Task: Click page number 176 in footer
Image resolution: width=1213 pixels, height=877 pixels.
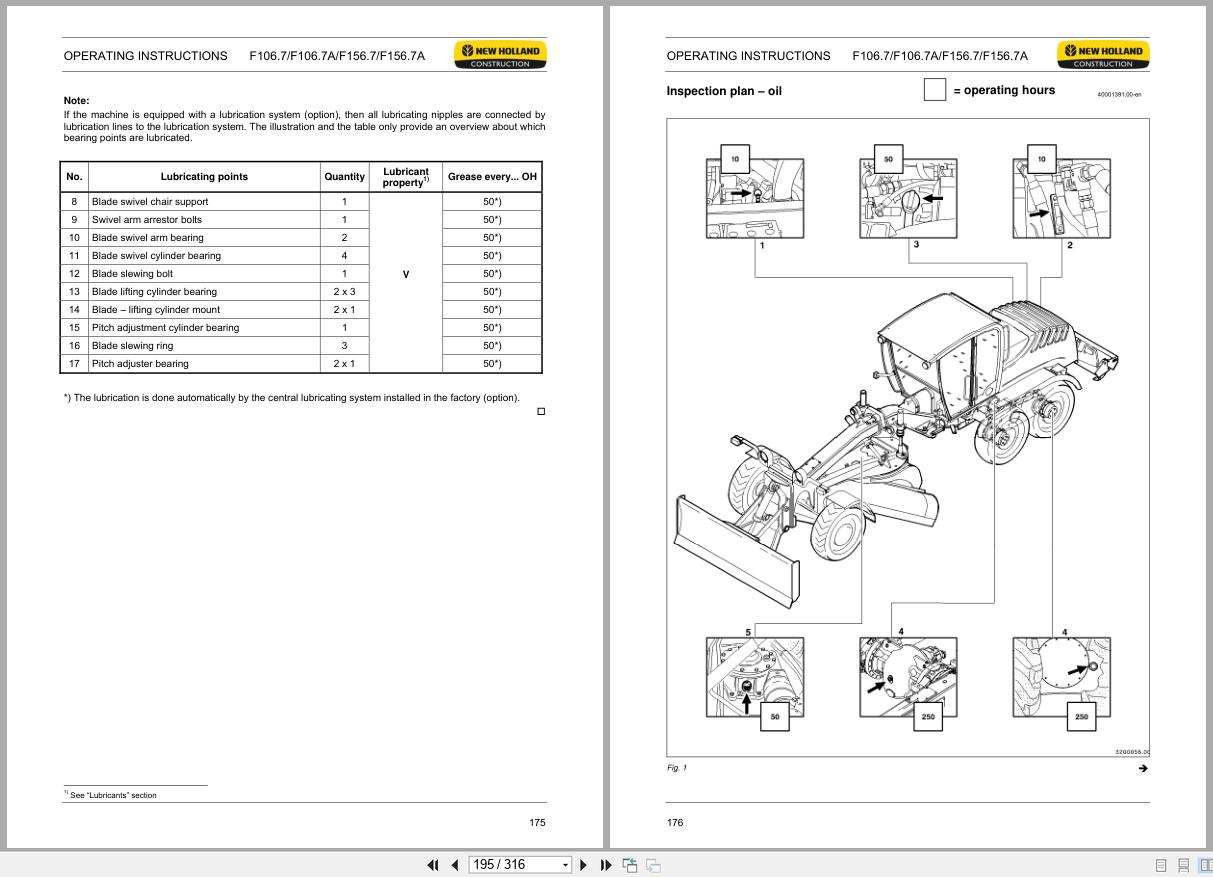Action: click(675, 822)
